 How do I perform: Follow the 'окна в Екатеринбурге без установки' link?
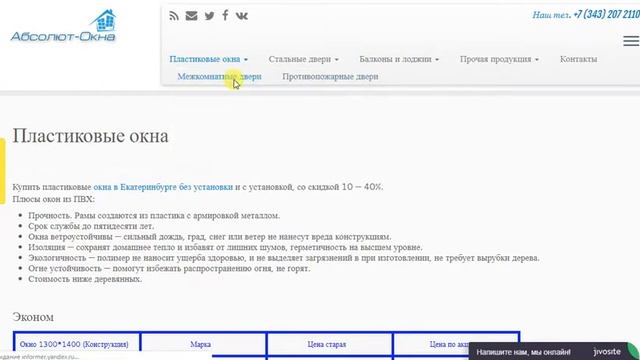pos(163,187)
